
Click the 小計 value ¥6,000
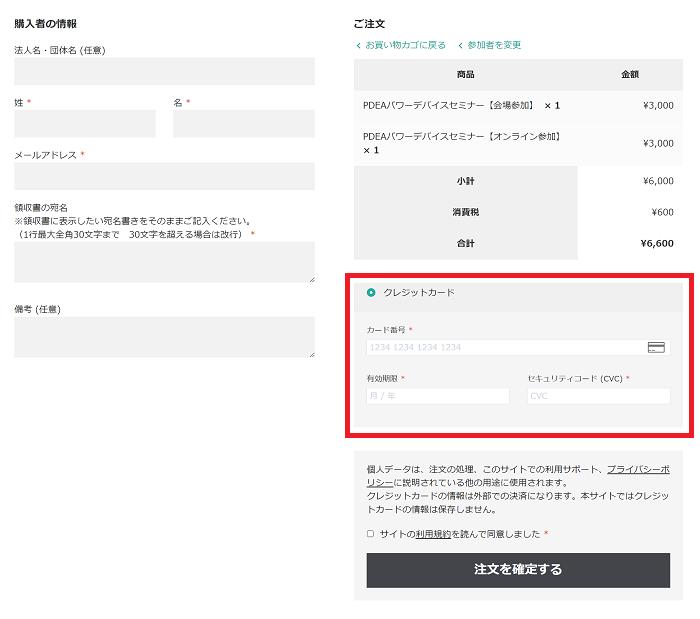coord(658,181)
